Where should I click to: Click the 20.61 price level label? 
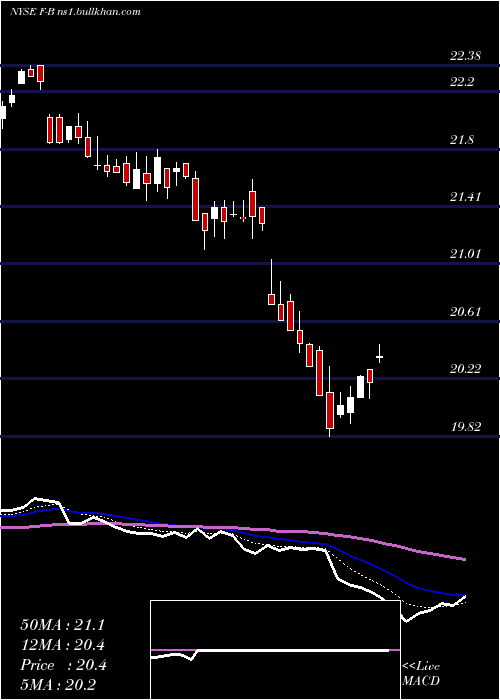click(x=465, y=312)
